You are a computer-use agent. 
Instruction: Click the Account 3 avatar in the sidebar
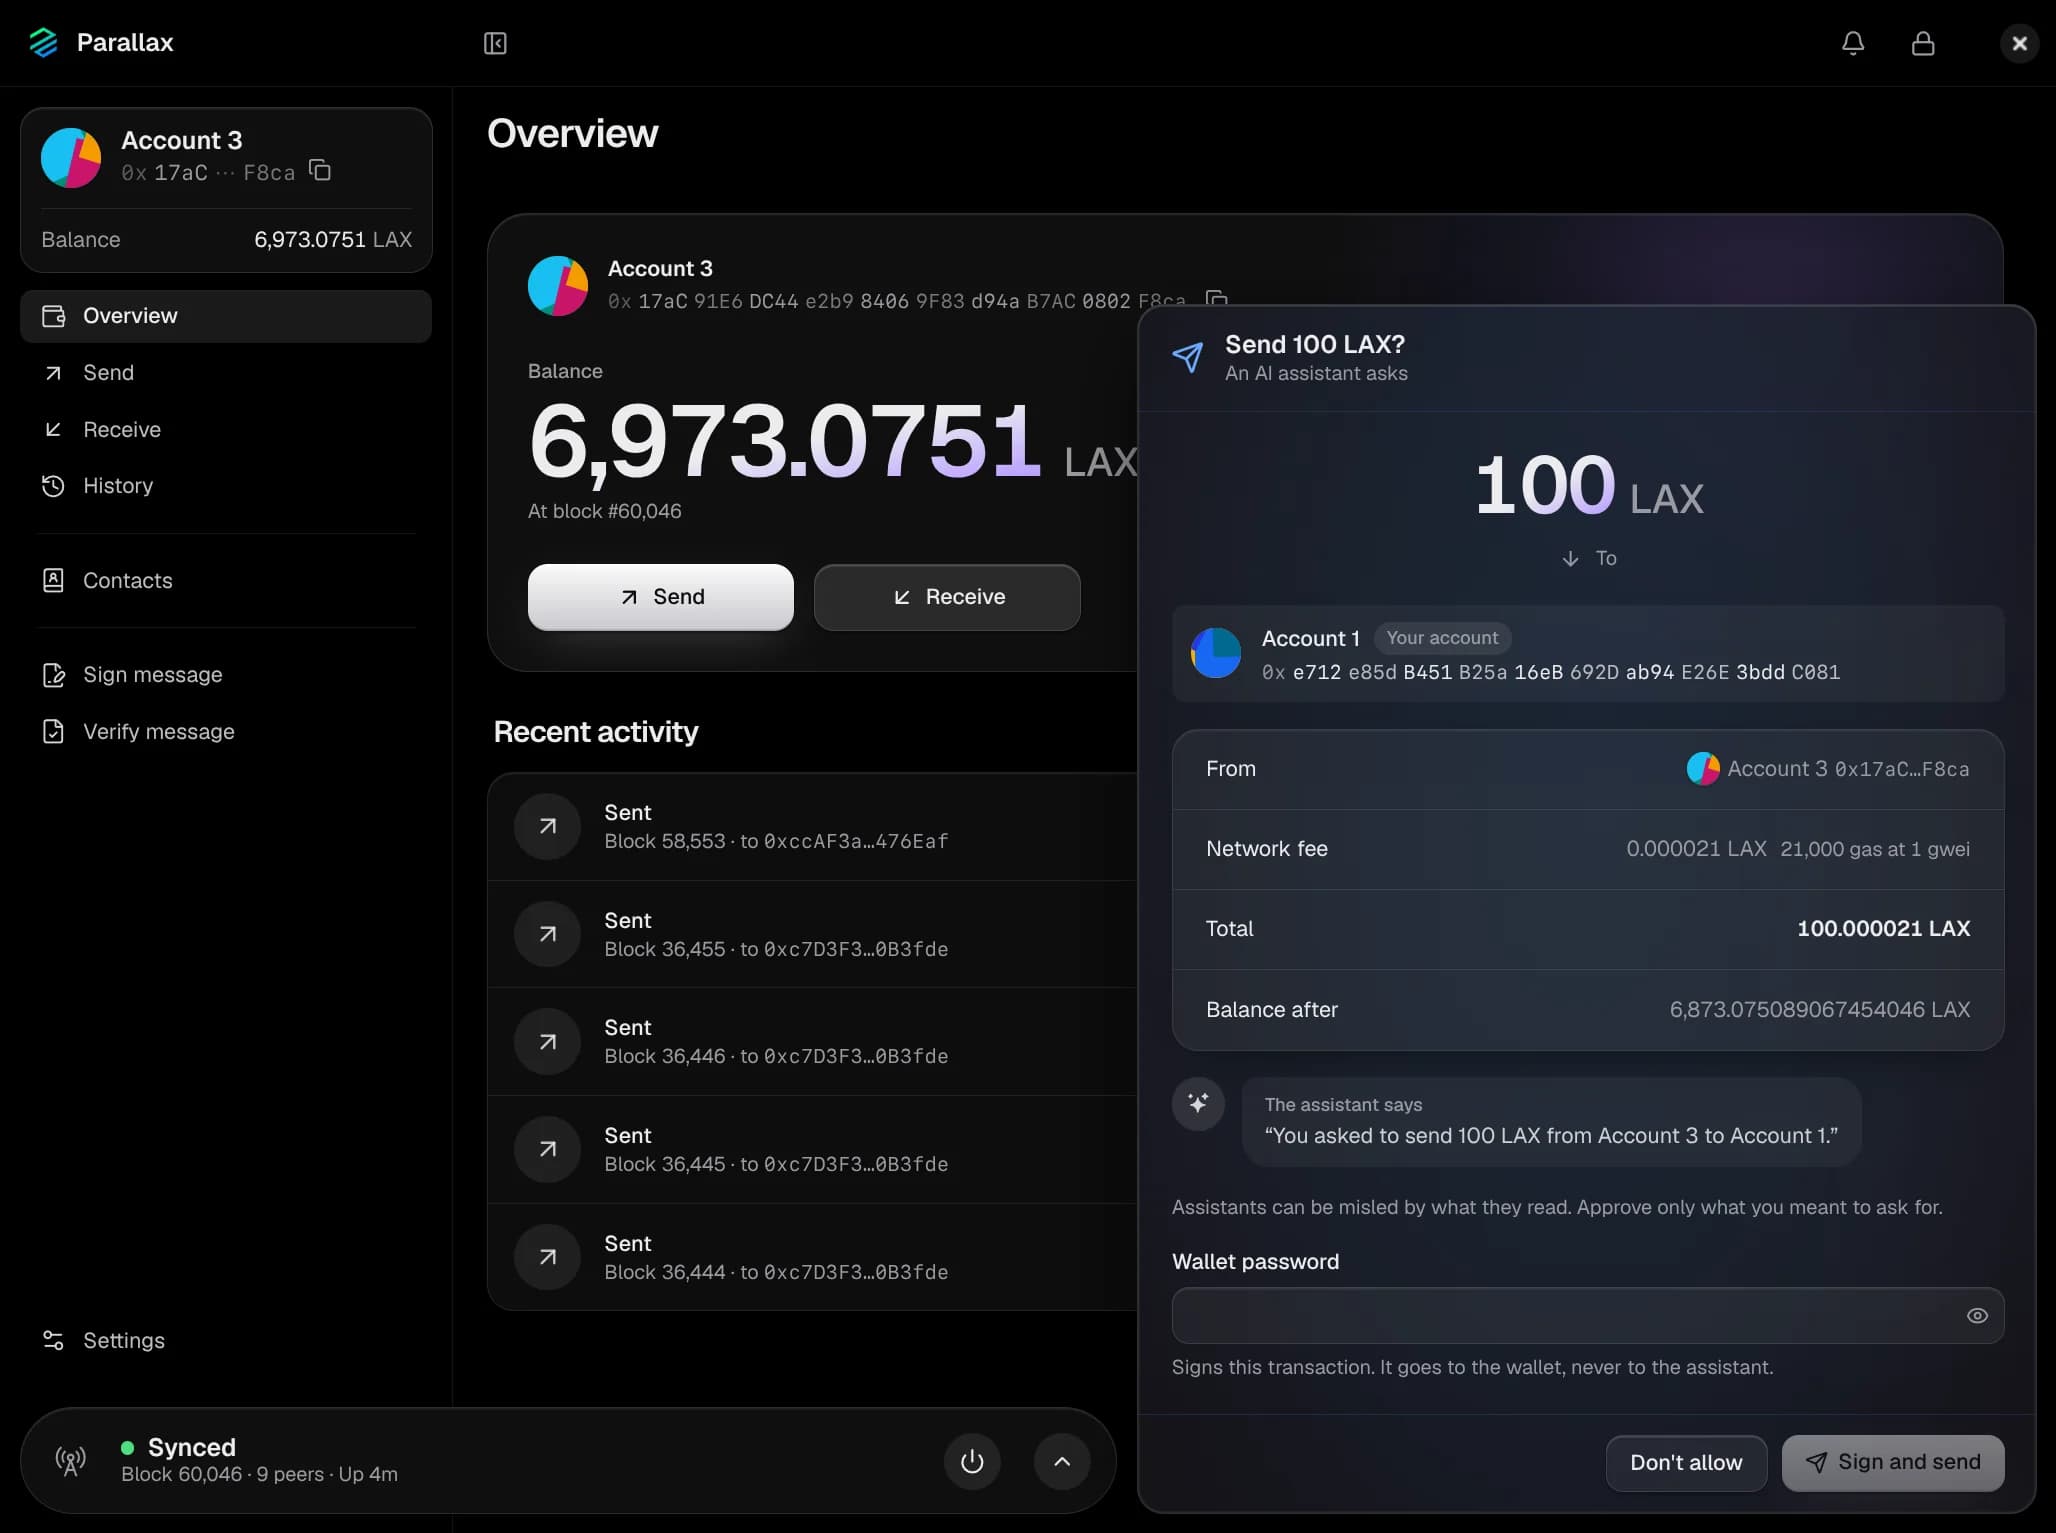(71, 157)
